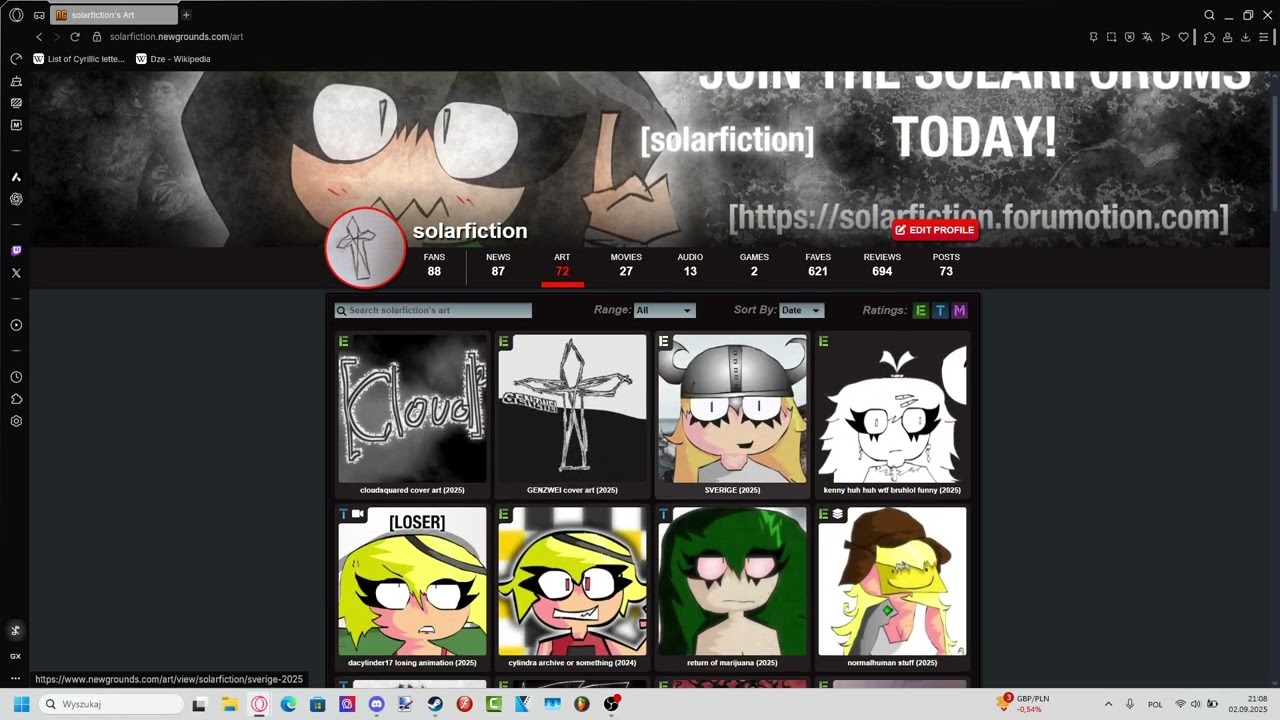Open Dze - Wikipedia bookmark

[x=173, y=59]
